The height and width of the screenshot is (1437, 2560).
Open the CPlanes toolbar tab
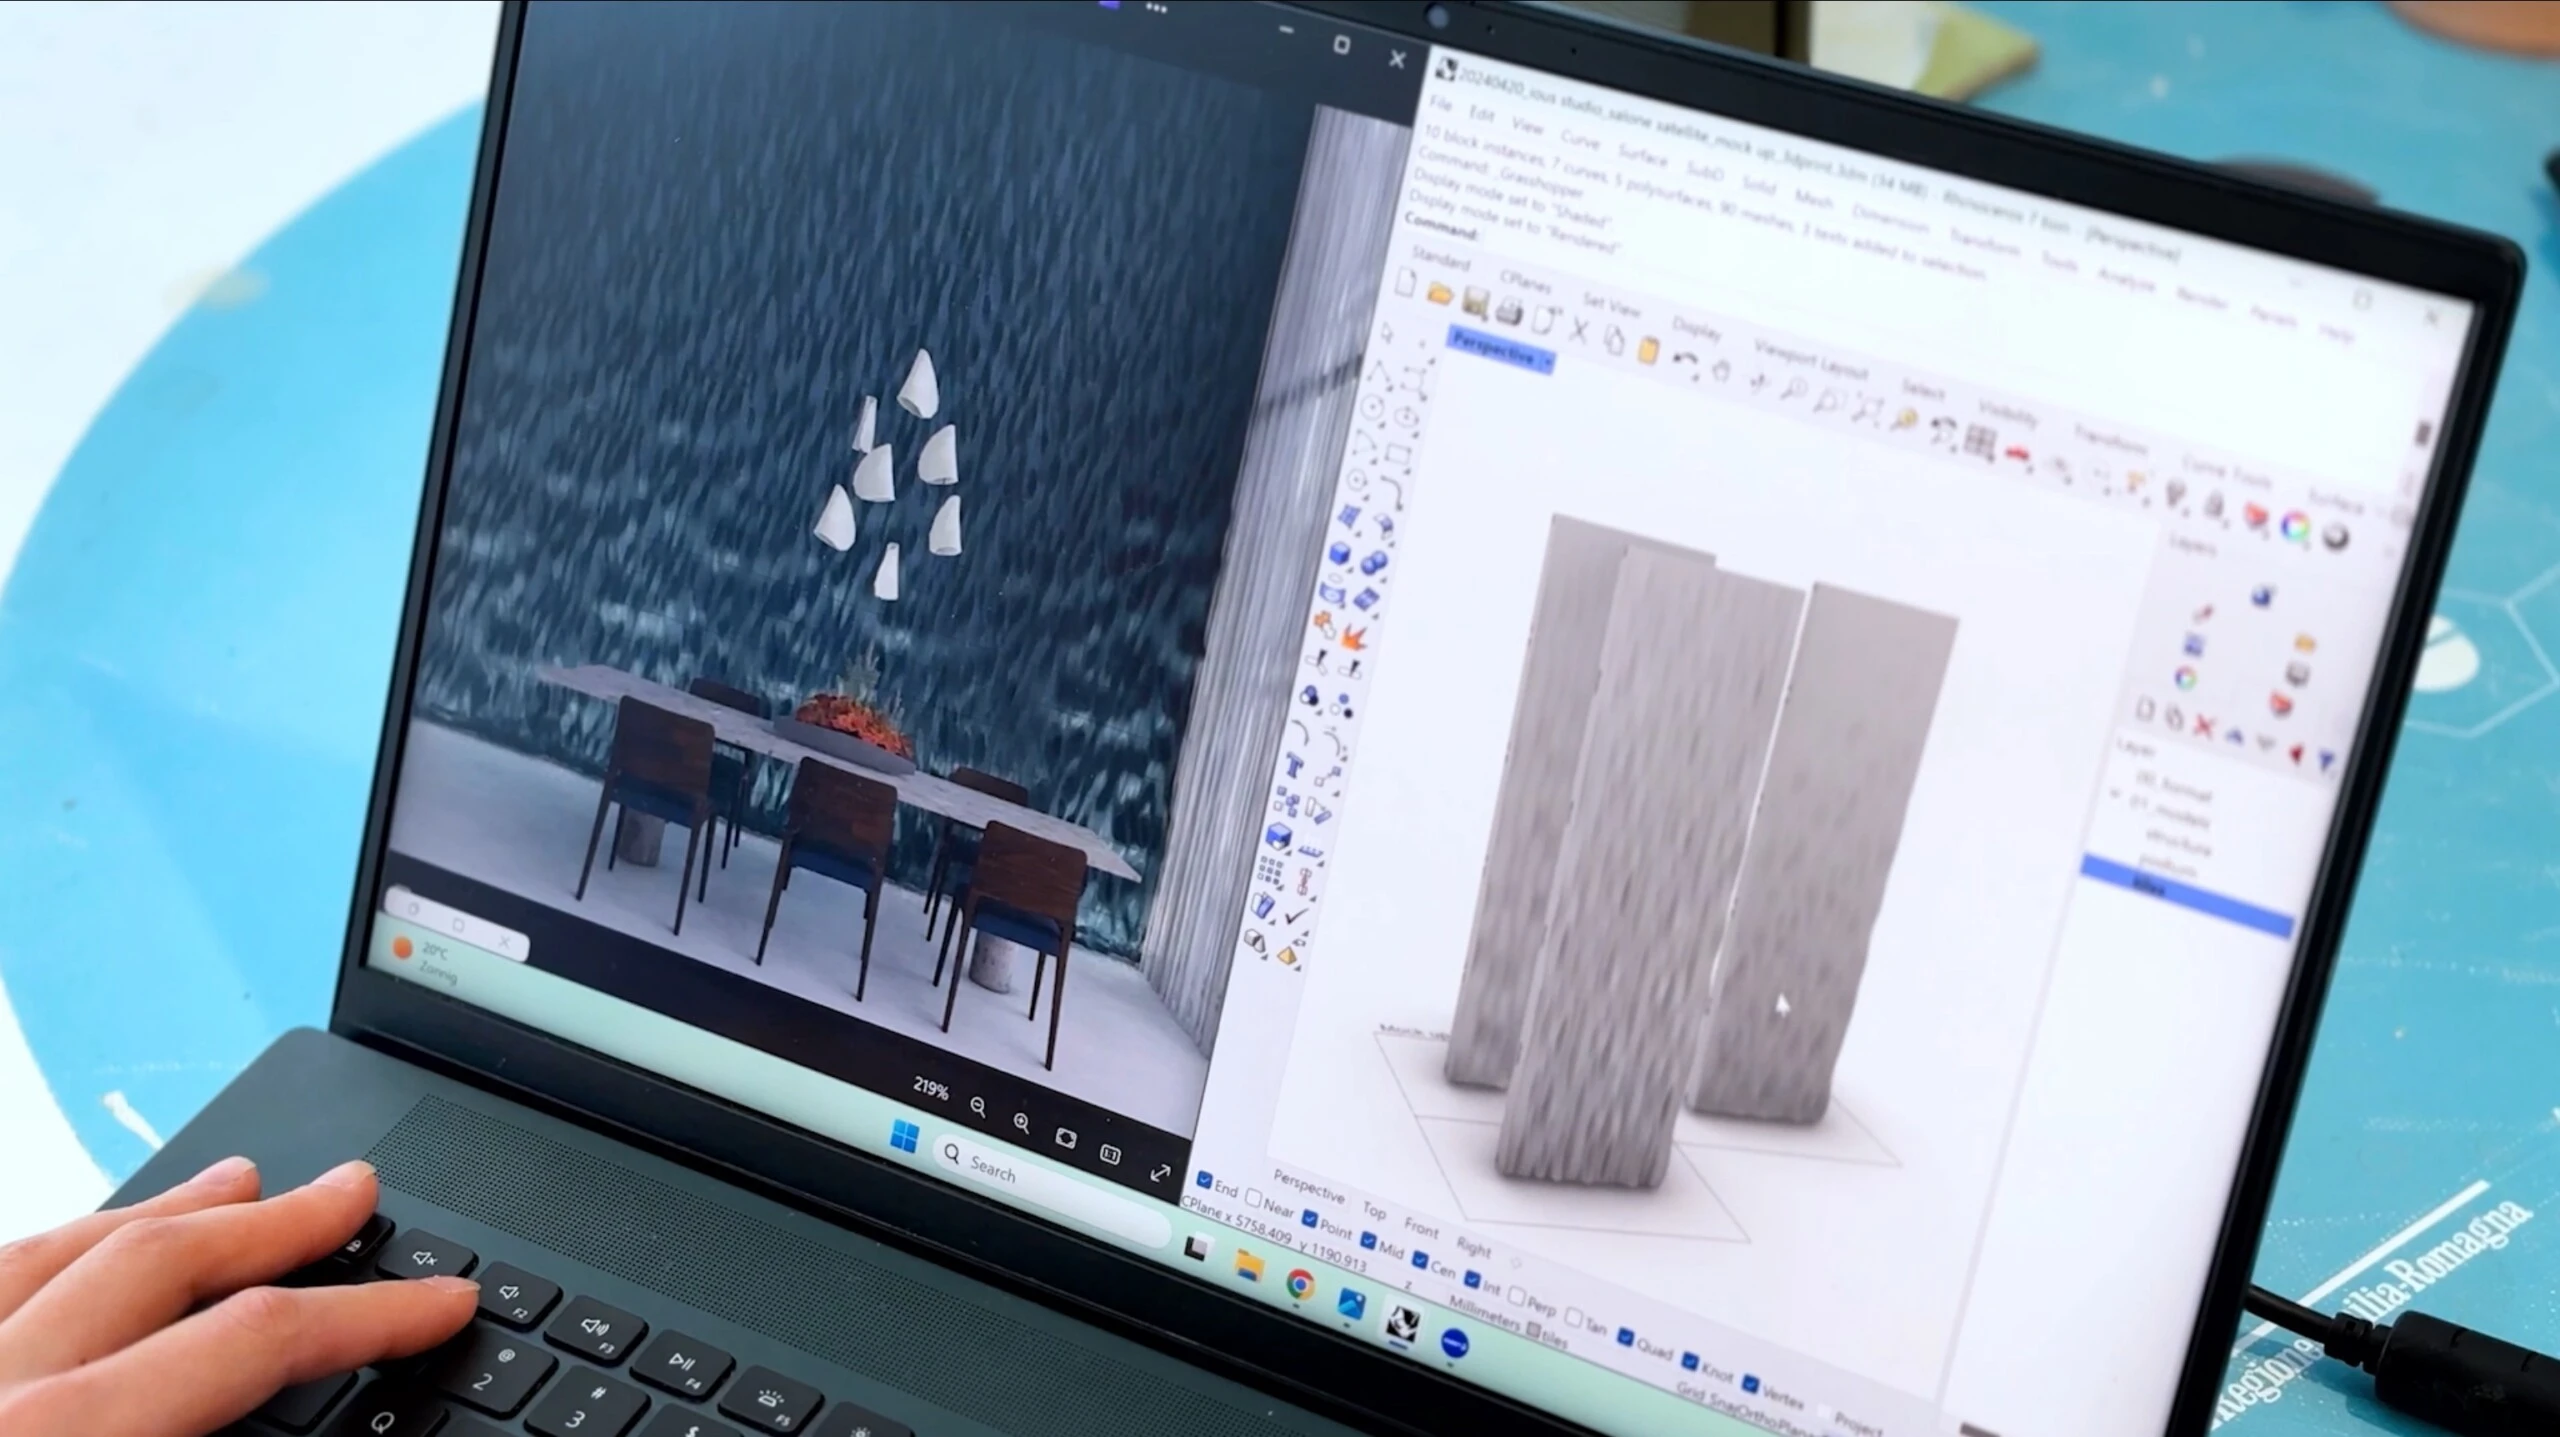click(1525, 279)
